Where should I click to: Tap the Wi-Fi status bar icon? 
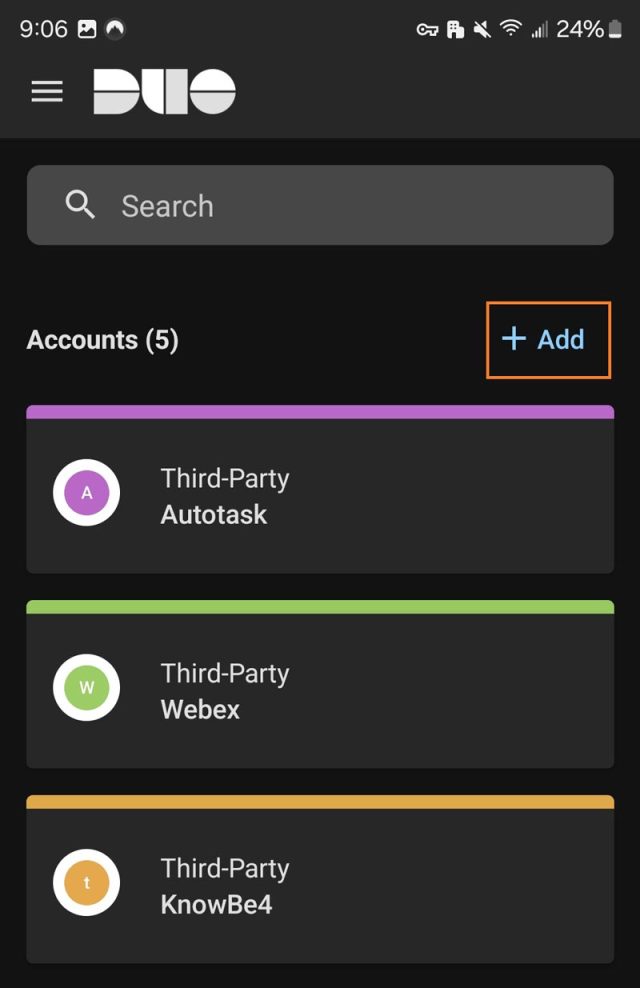(x=510, y=29)
